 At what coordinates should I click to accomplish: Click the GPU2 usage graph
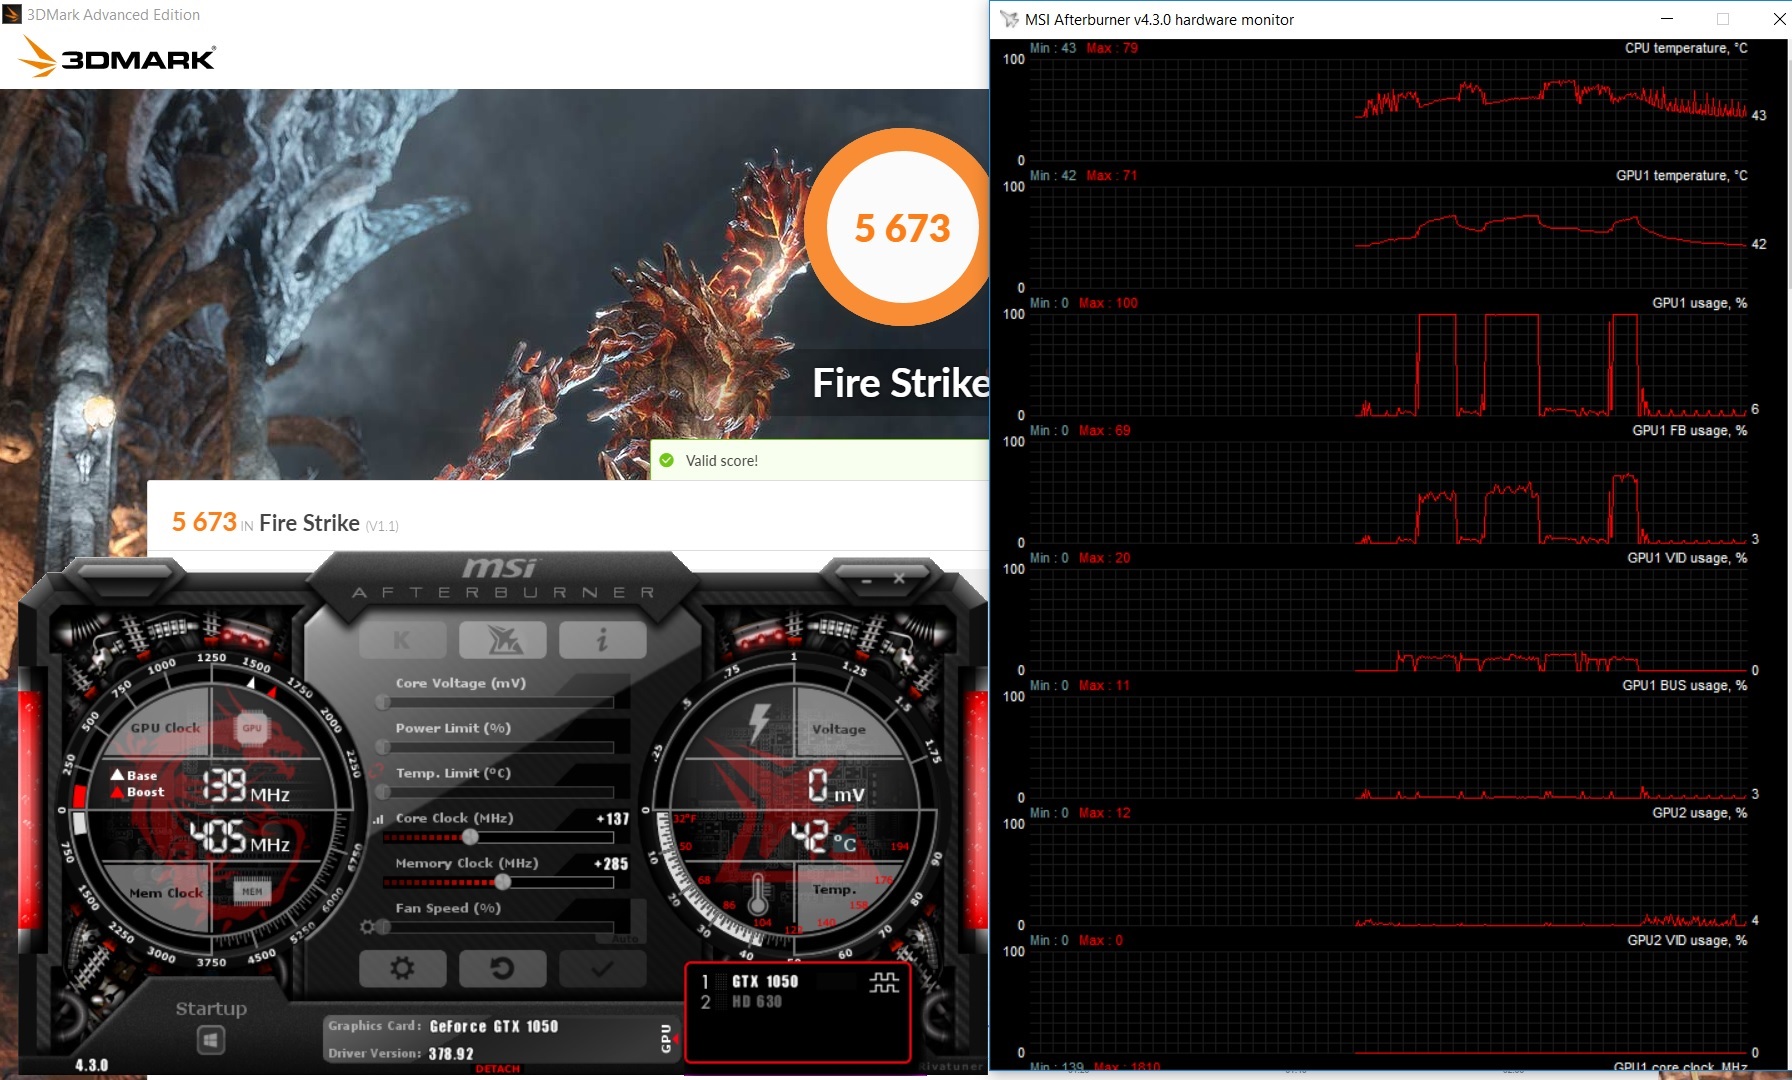coord(1389,874)
